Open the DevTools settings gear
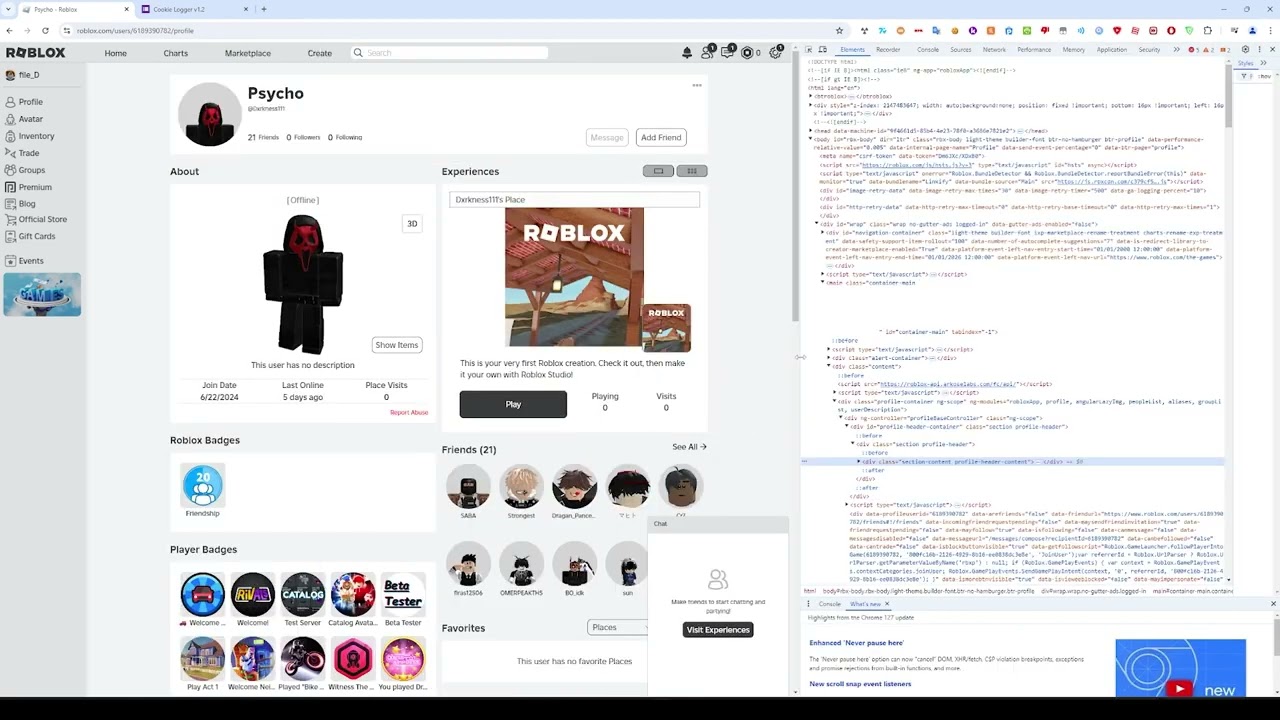This screenshot has height=720, width=1280. click(1245, 49)
